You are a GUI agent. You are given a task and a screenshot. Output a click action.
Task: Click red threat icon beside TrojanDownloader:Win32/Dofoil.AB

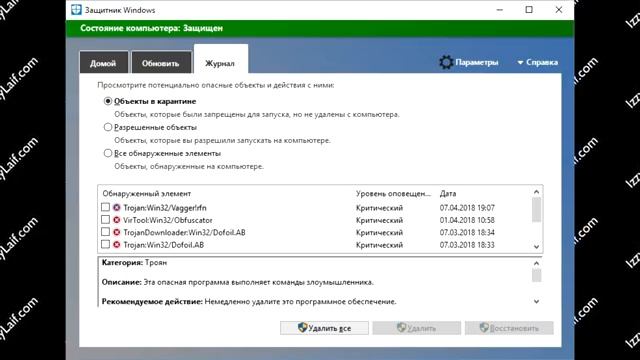point(117,232)
